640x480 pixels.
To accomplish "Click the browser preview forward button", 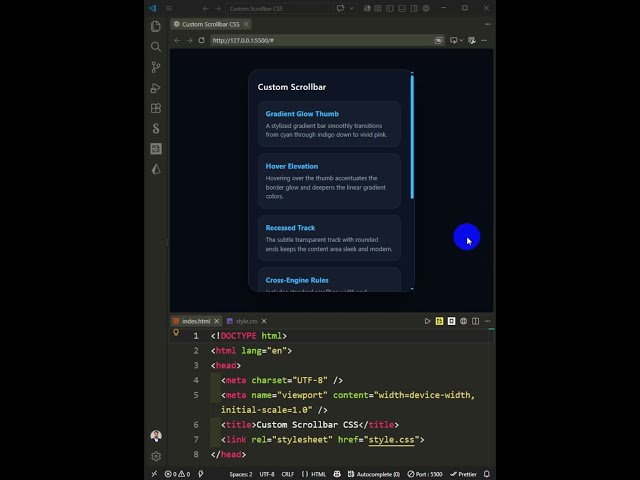I will (189, 40).
